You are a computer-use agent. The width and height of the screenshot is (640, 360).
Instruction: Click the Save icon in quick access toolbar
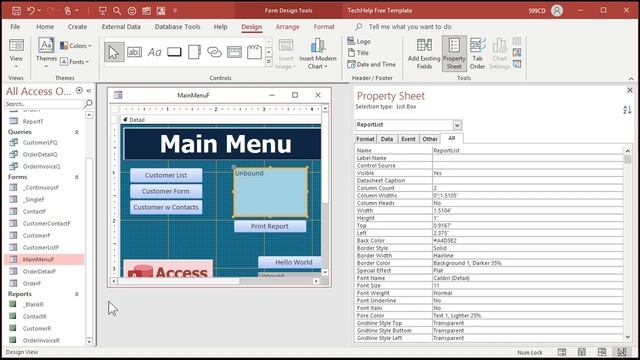click(x=16, y=11)
